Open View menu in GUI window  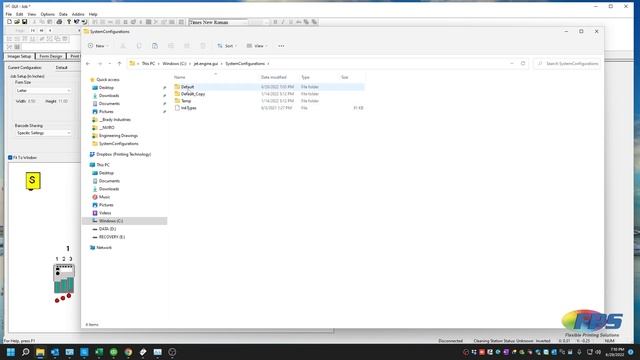tap(32, 14)
